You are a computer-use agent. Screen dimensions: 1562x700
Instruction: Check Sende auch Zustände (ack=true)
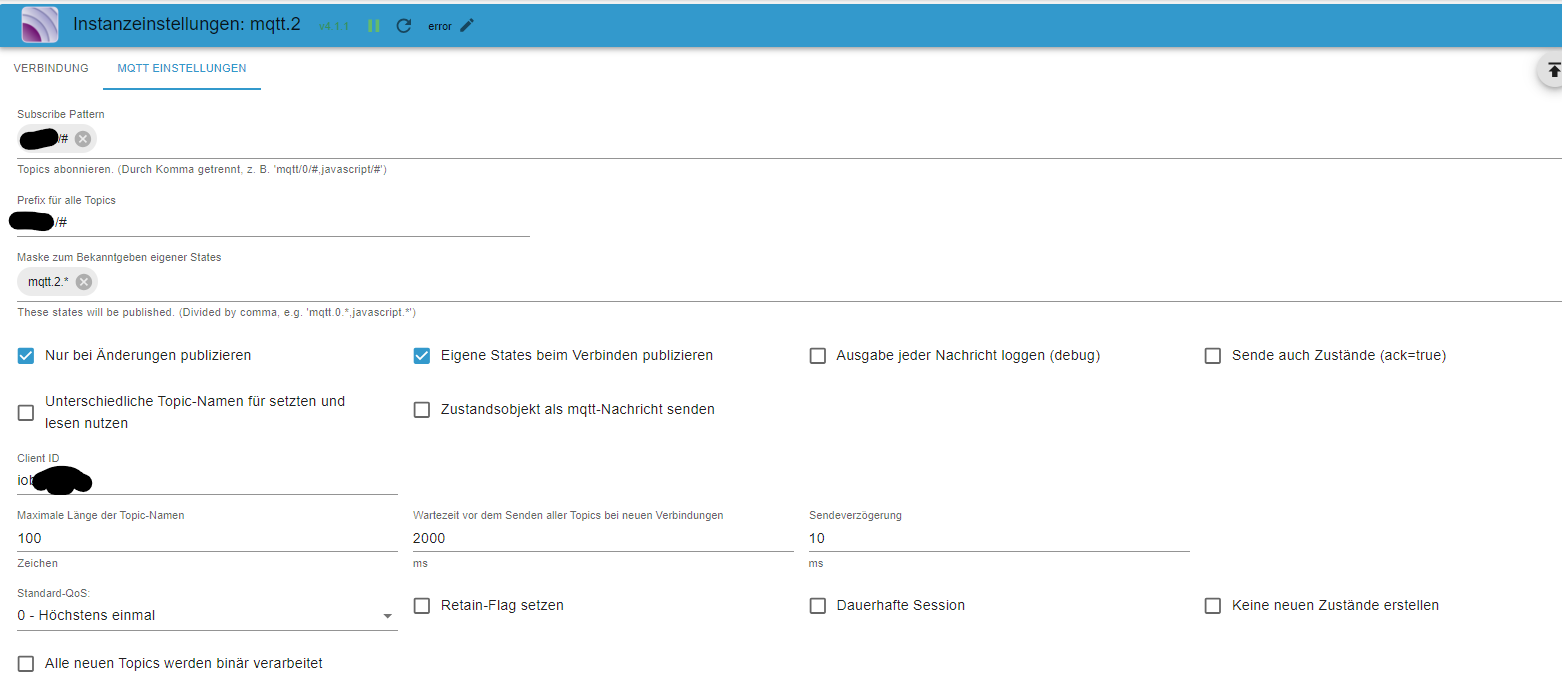(1213, 355)
